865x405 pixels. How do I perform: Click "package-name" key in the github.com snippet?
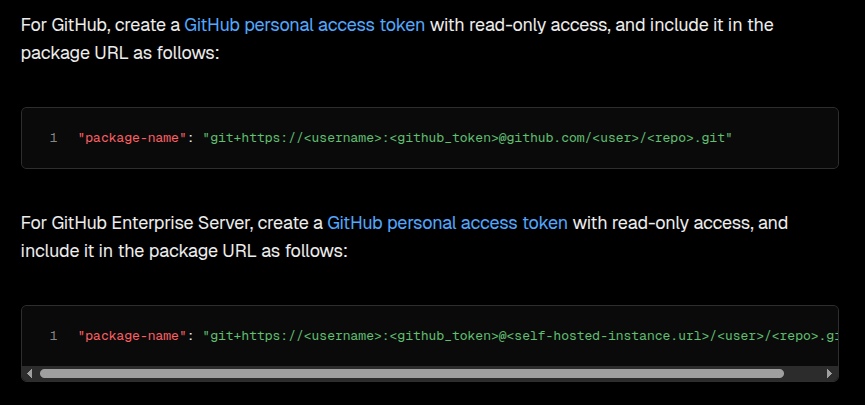[132, 138]
